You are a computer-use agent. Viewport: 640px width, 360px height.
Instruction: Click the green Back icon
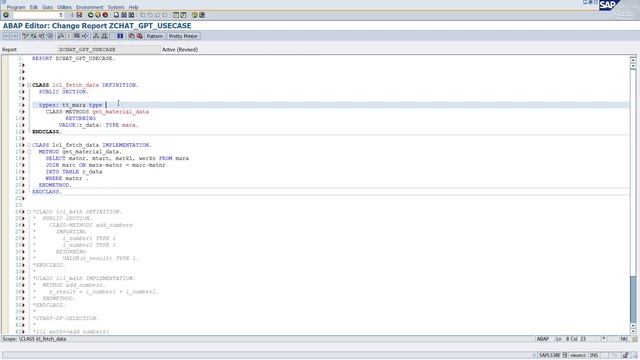point(91,15)
